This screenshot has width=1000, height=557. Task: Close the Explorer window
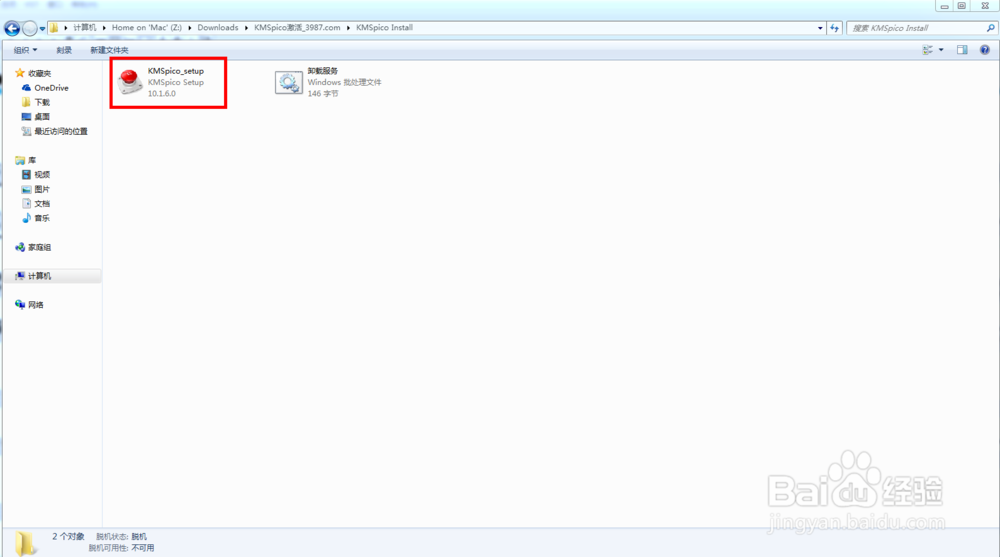[984, 6]
